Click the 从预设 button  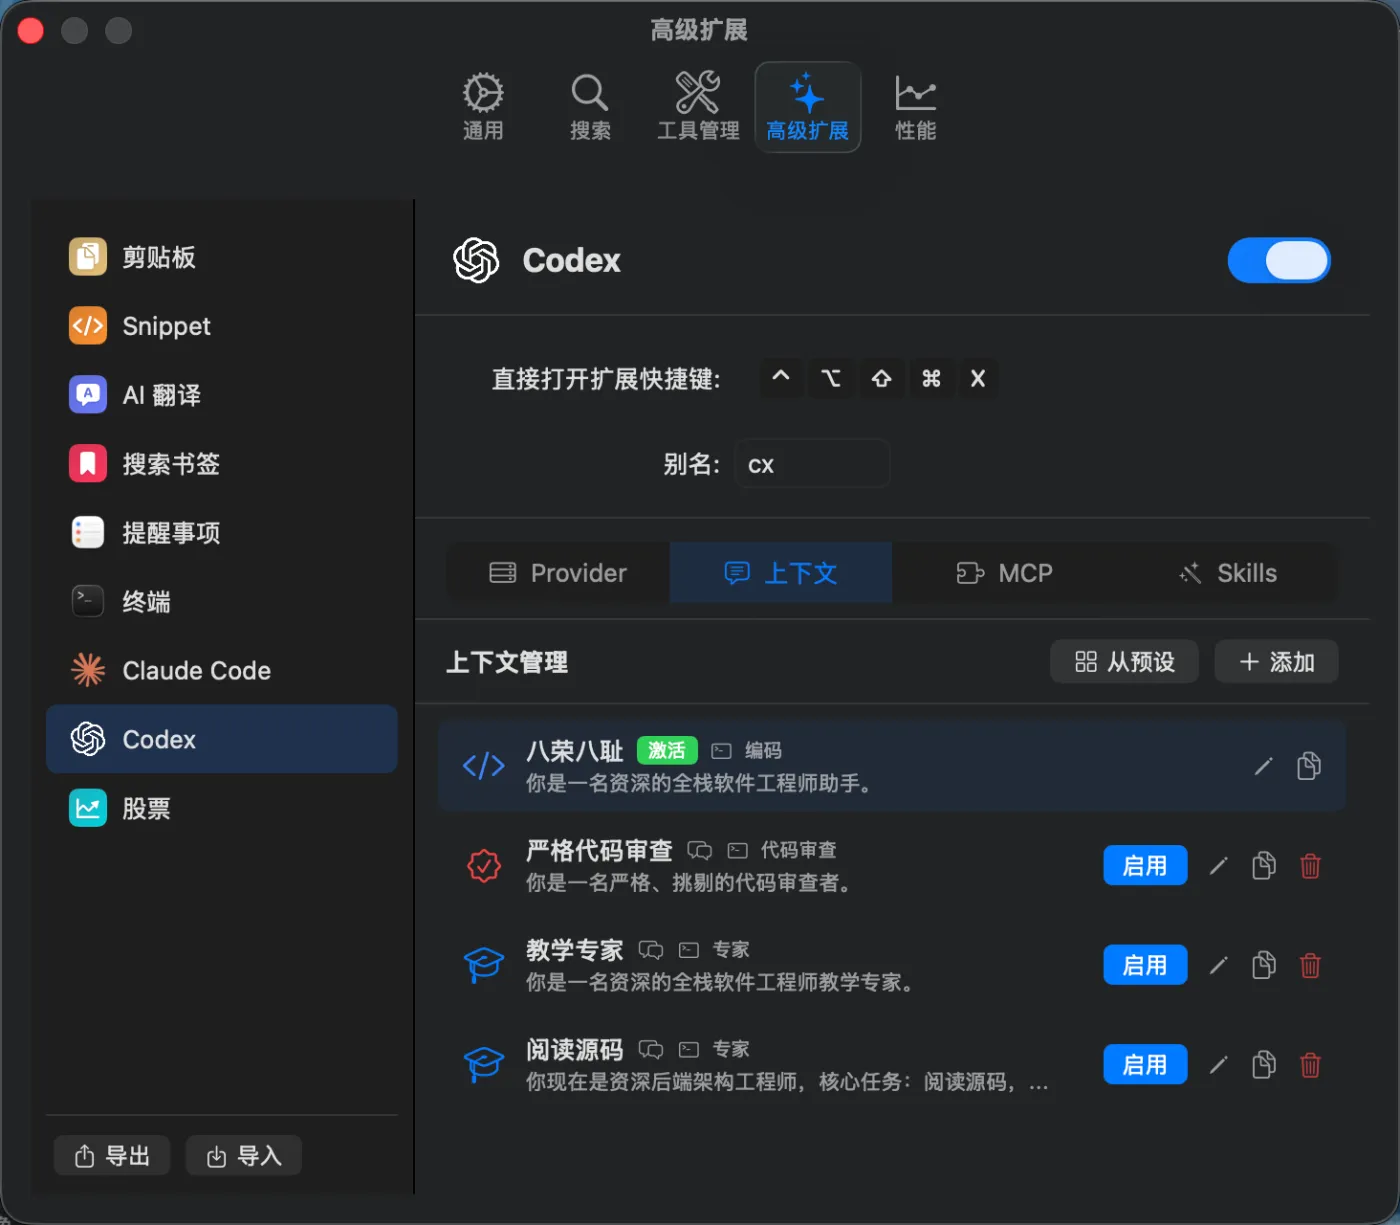pos(1124,662)
